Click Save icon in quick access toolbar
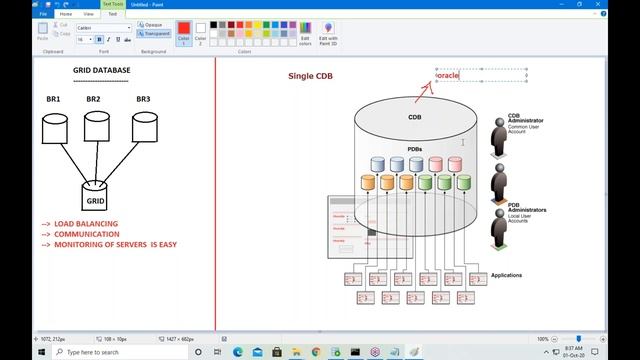The width and height of the screenshot is (640, 360). 48,4
